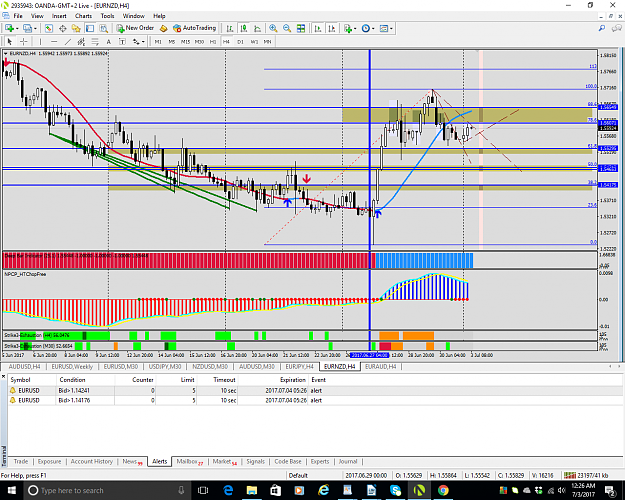The image size is (625, 500).
Task: Click the Type here to search box
Action: tap(107, 490)
